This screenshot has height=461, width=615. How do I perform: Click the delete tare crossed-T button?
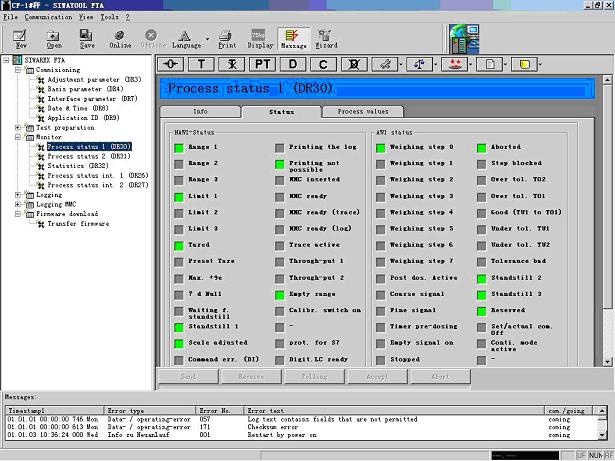pyautogui.click(x=232, y=64)
